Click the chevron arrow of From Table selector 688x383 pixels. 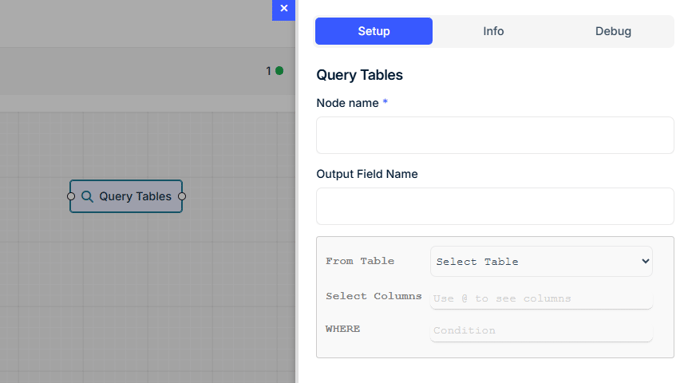click(x=645, y=261)
